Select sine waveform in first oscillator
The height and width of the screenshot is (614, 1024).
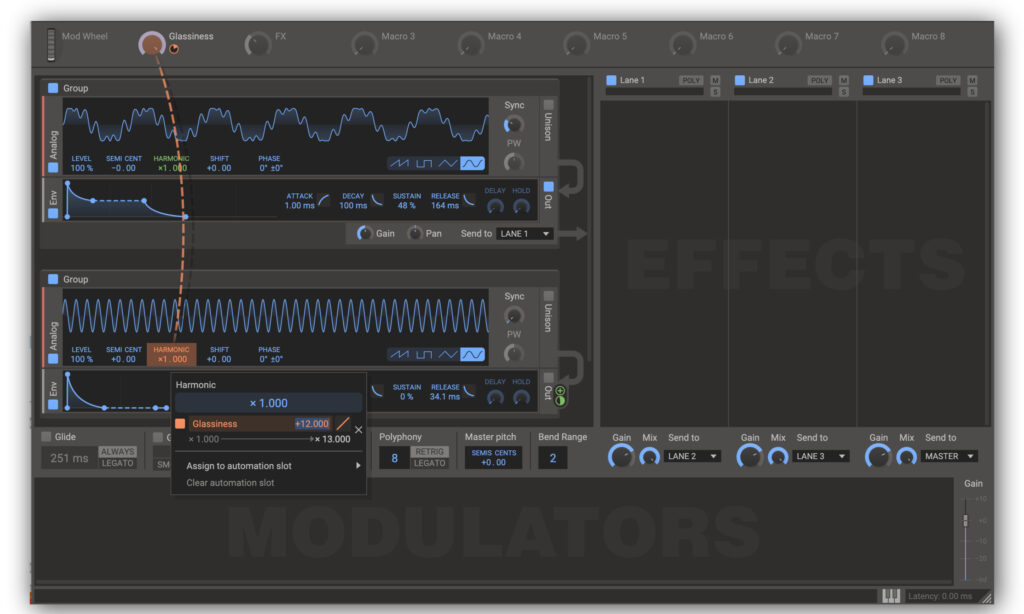[x=473, y=163]
